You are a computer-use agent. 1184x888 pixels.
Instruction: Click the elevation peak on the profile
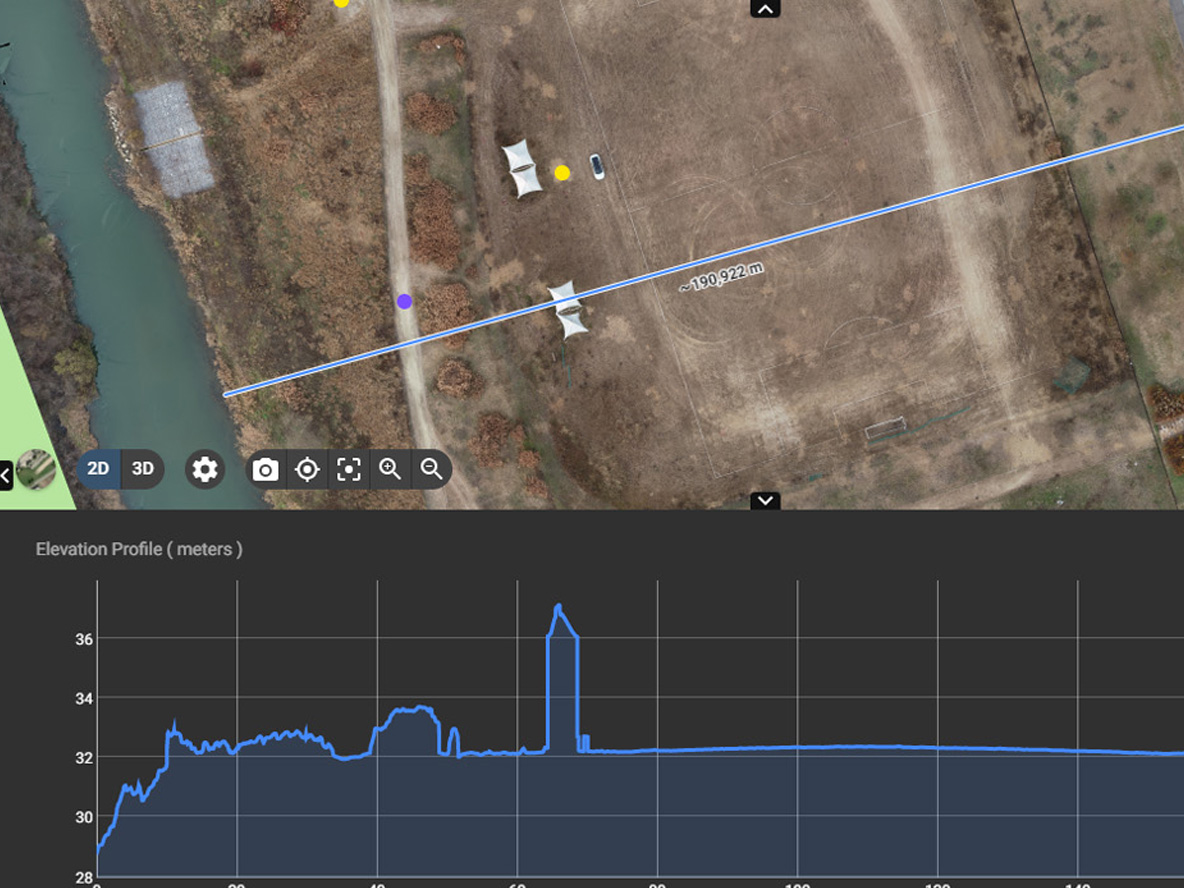point(558,606)
